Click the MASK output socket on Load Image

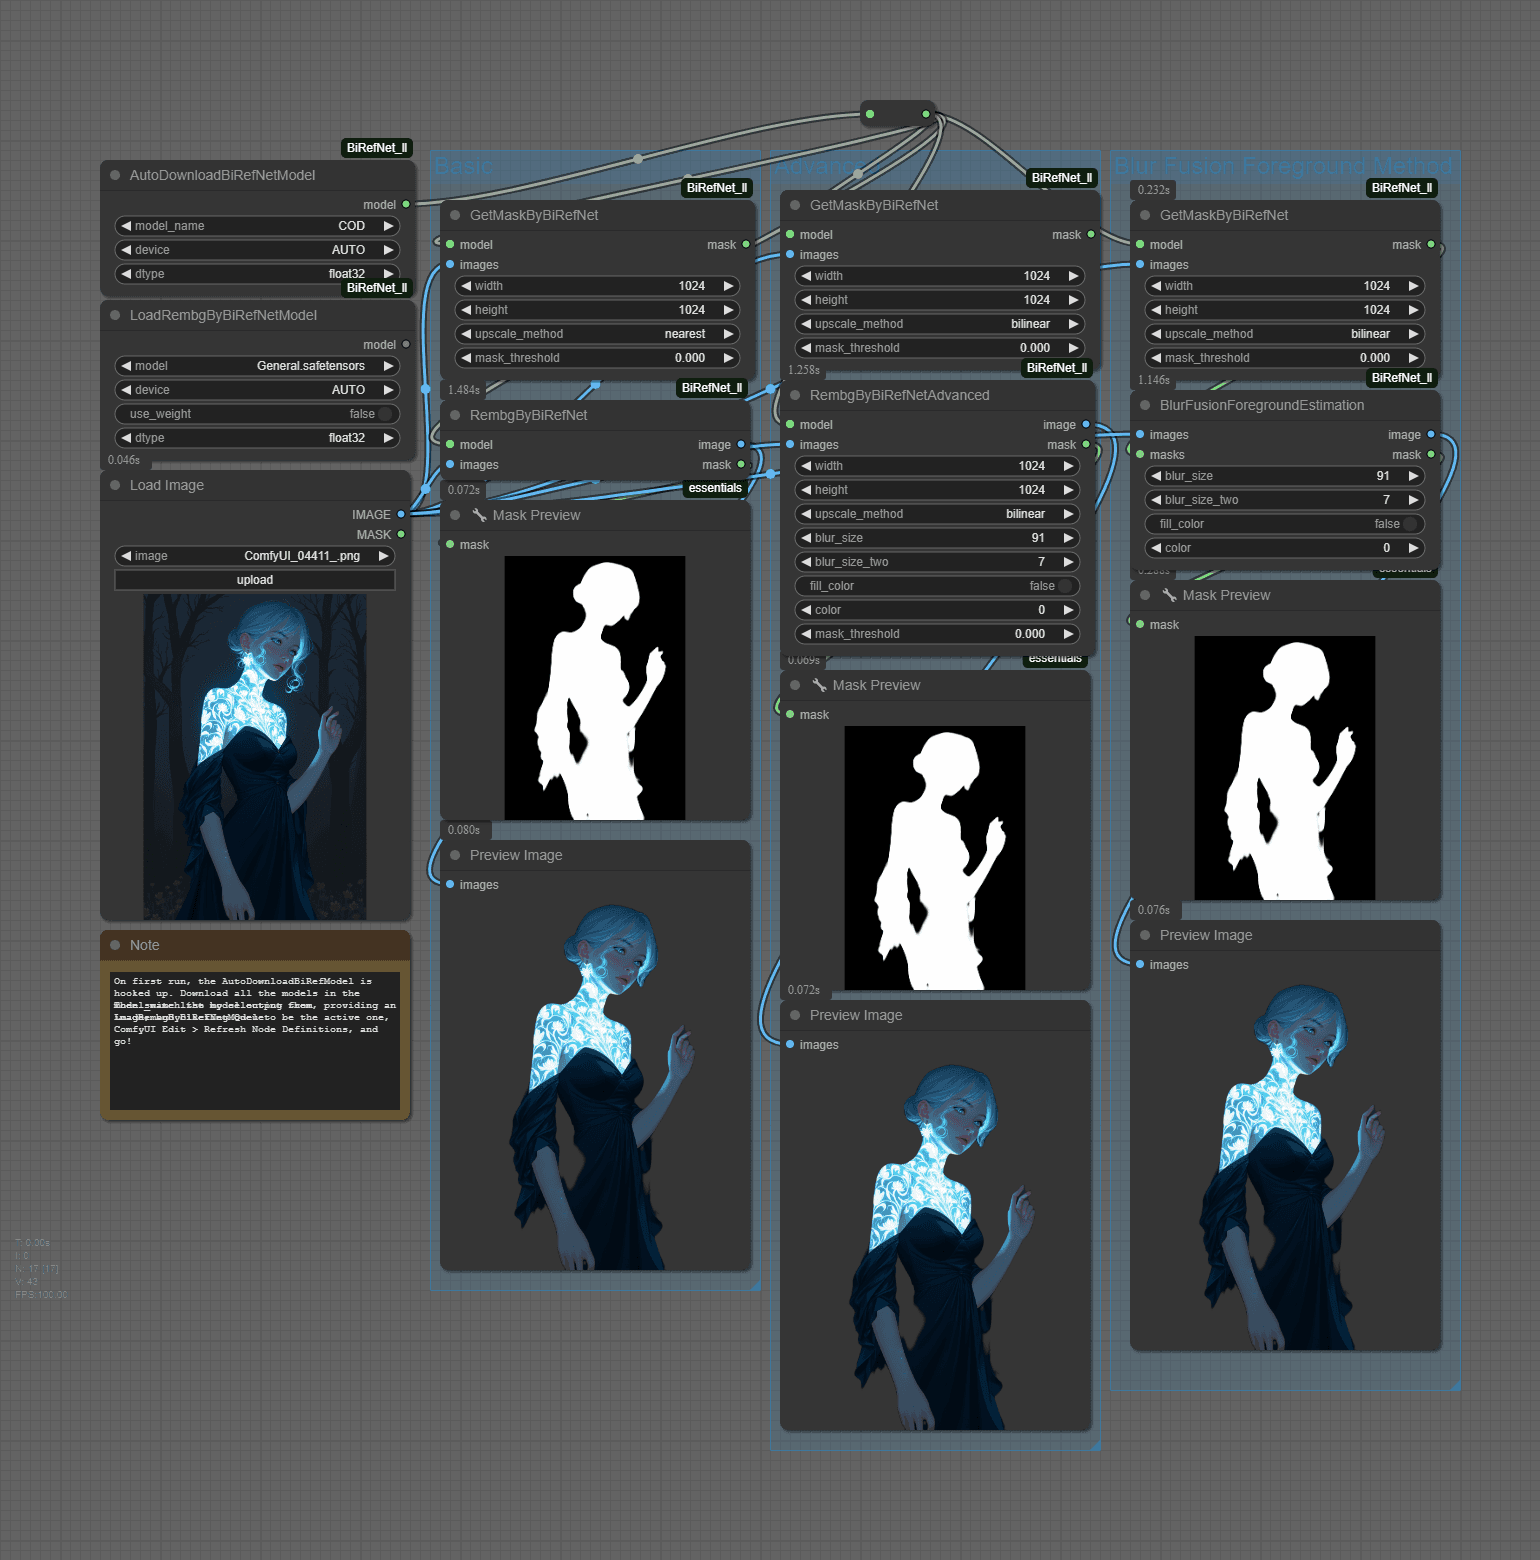click(x=401, y=534)
